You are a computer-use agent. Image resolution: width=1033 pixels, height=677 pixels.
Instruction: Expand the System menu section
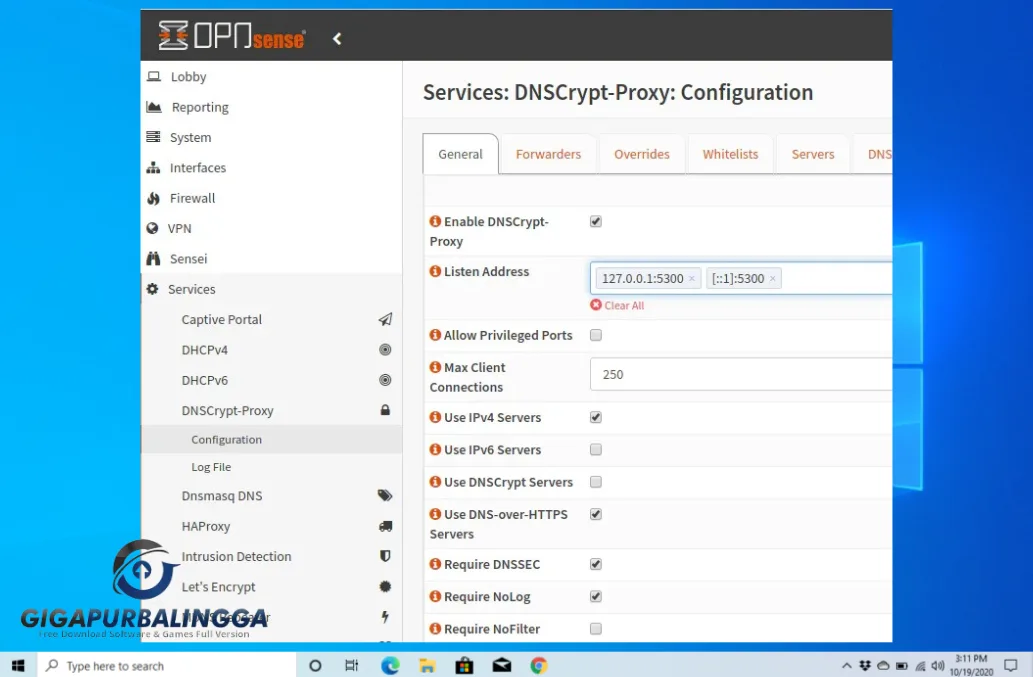(x=271, y=137)
